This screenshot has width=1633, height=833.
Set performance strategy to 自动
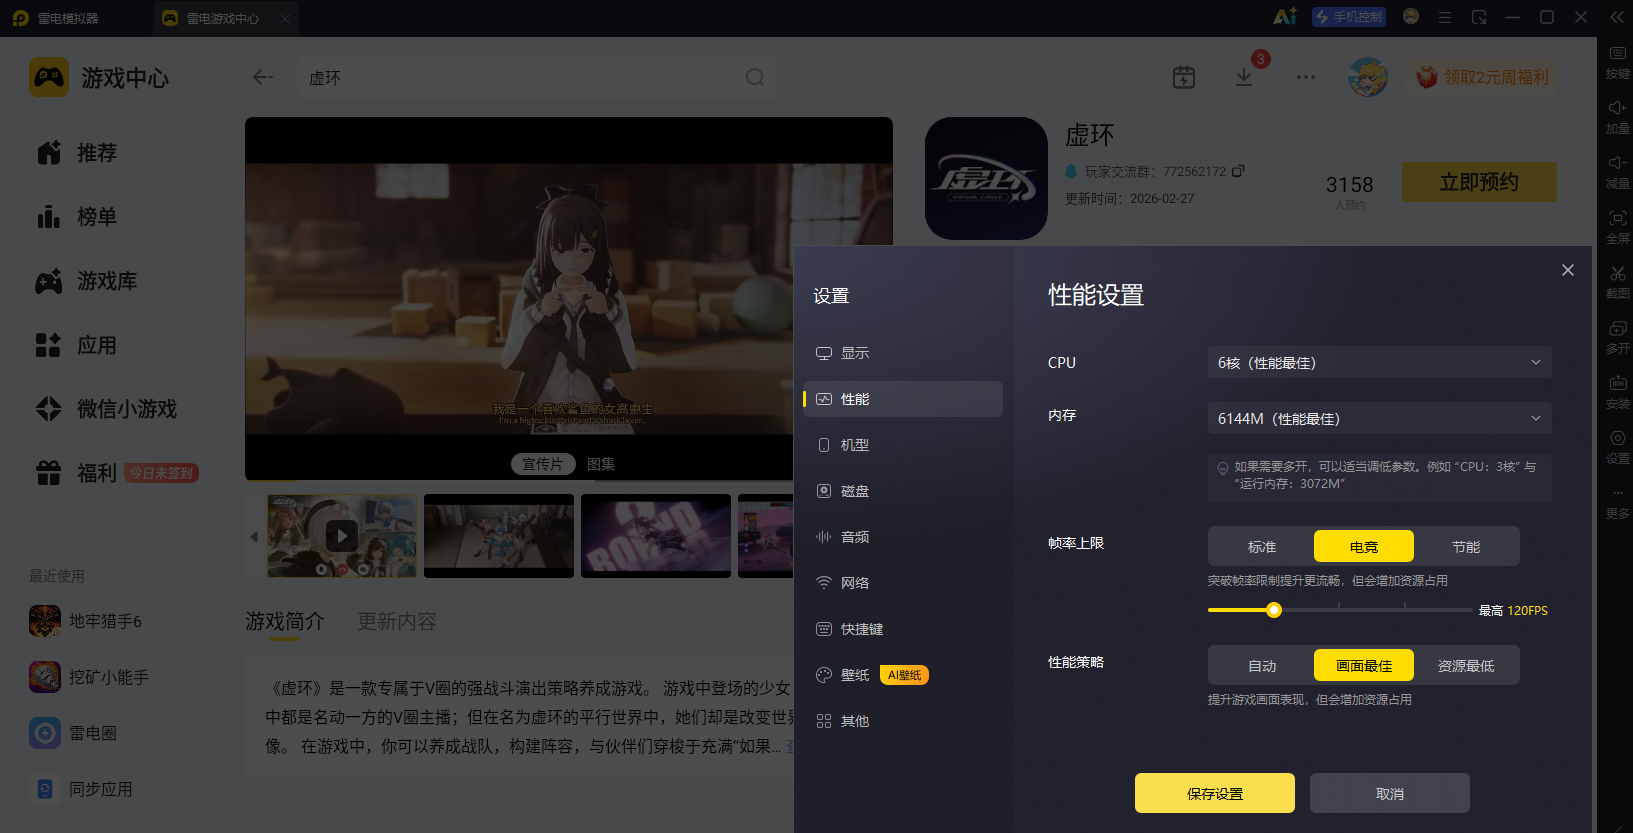(x=1262, y=666)
